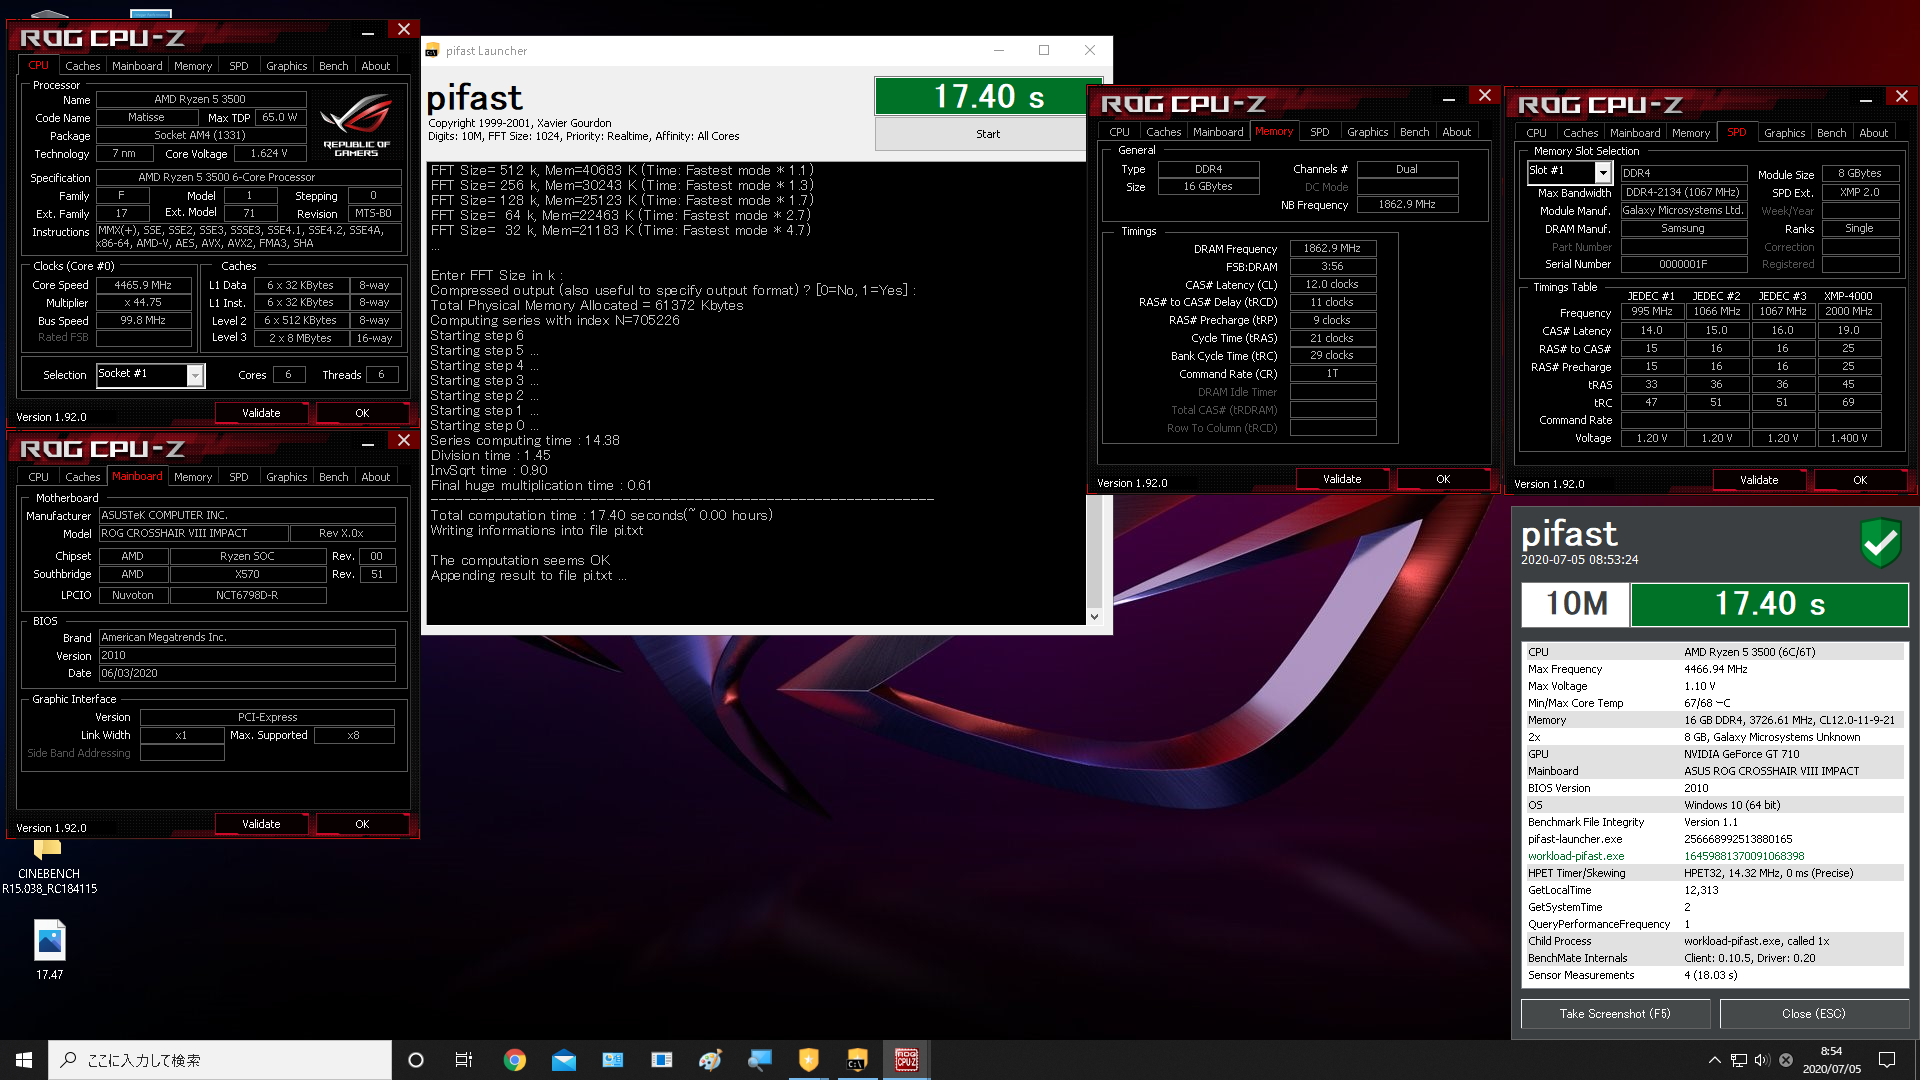The image size is (1920, 1080).
Task: Switch to SPD tab in CPU-Z Memory window
Action: click(x=1319, y=132)
